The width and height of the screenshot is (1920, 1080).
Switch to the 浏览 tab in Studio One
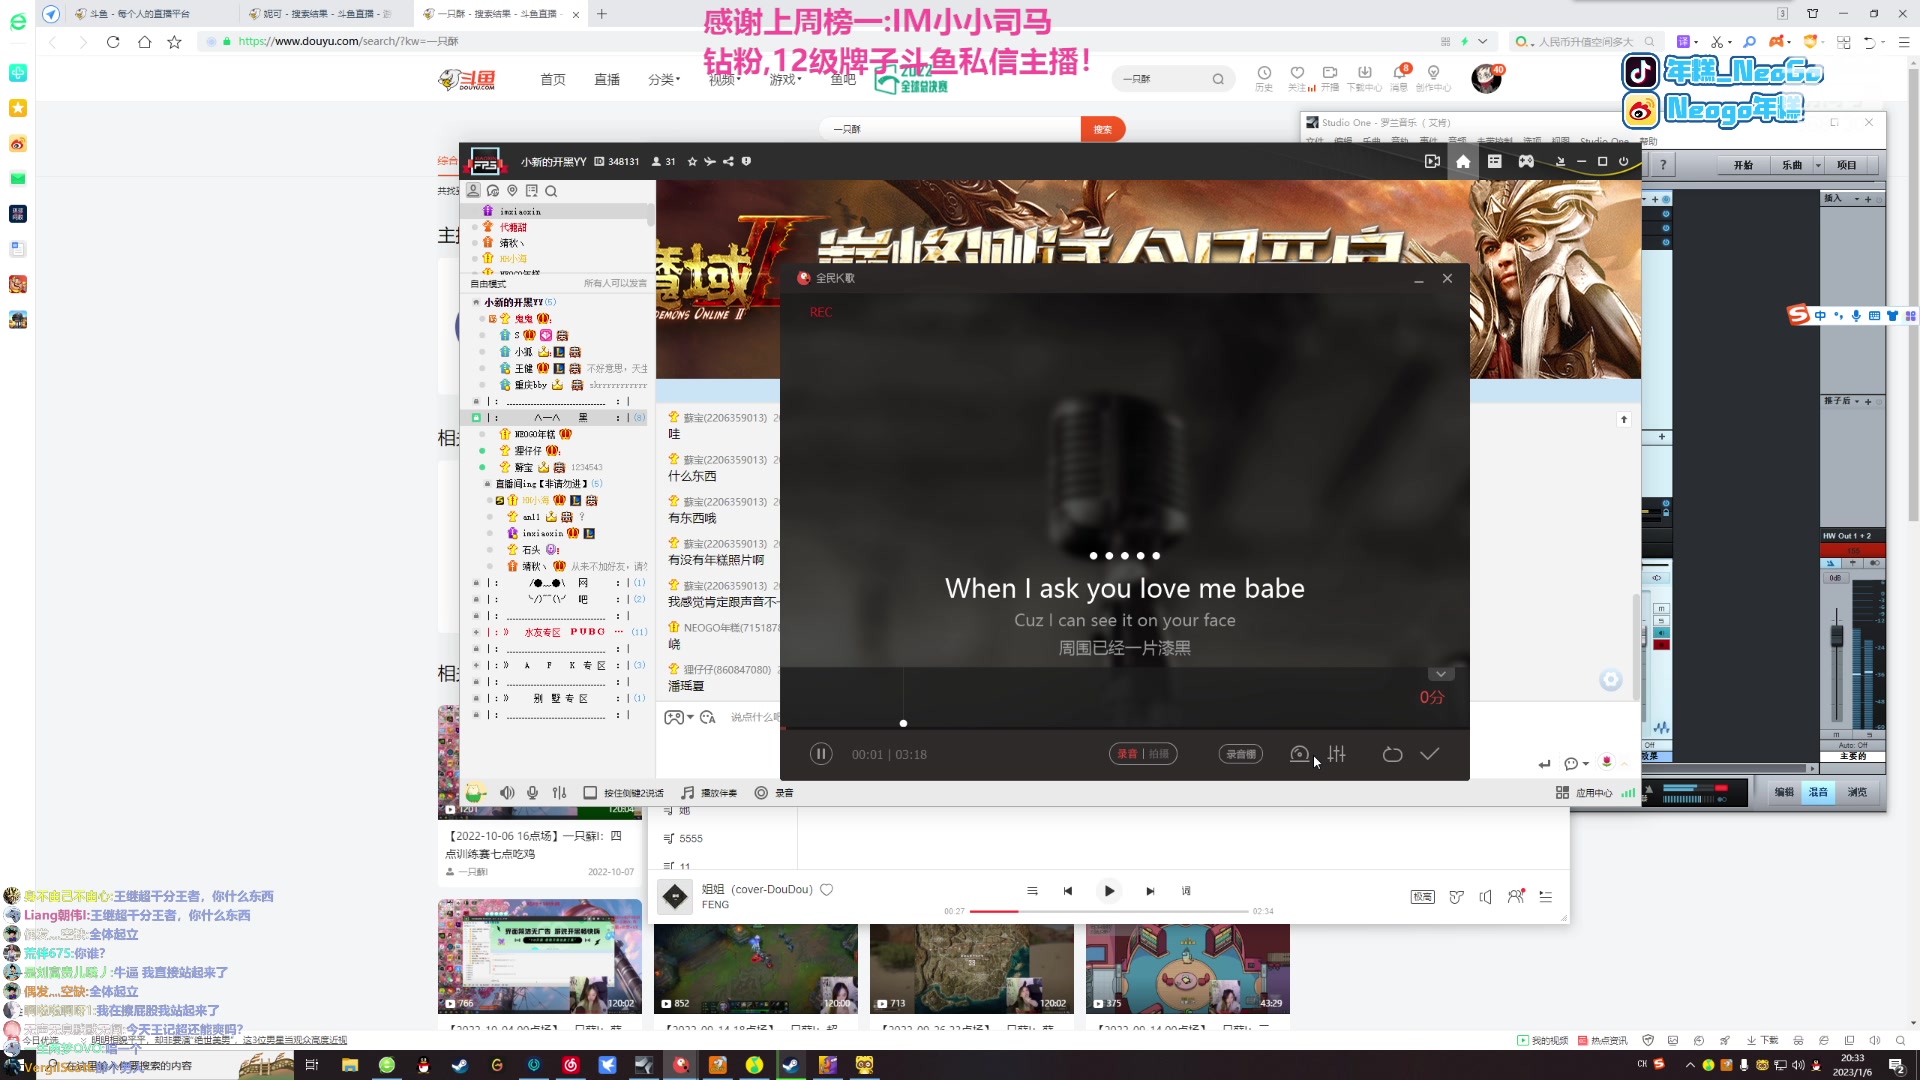tap(1857, 792)
